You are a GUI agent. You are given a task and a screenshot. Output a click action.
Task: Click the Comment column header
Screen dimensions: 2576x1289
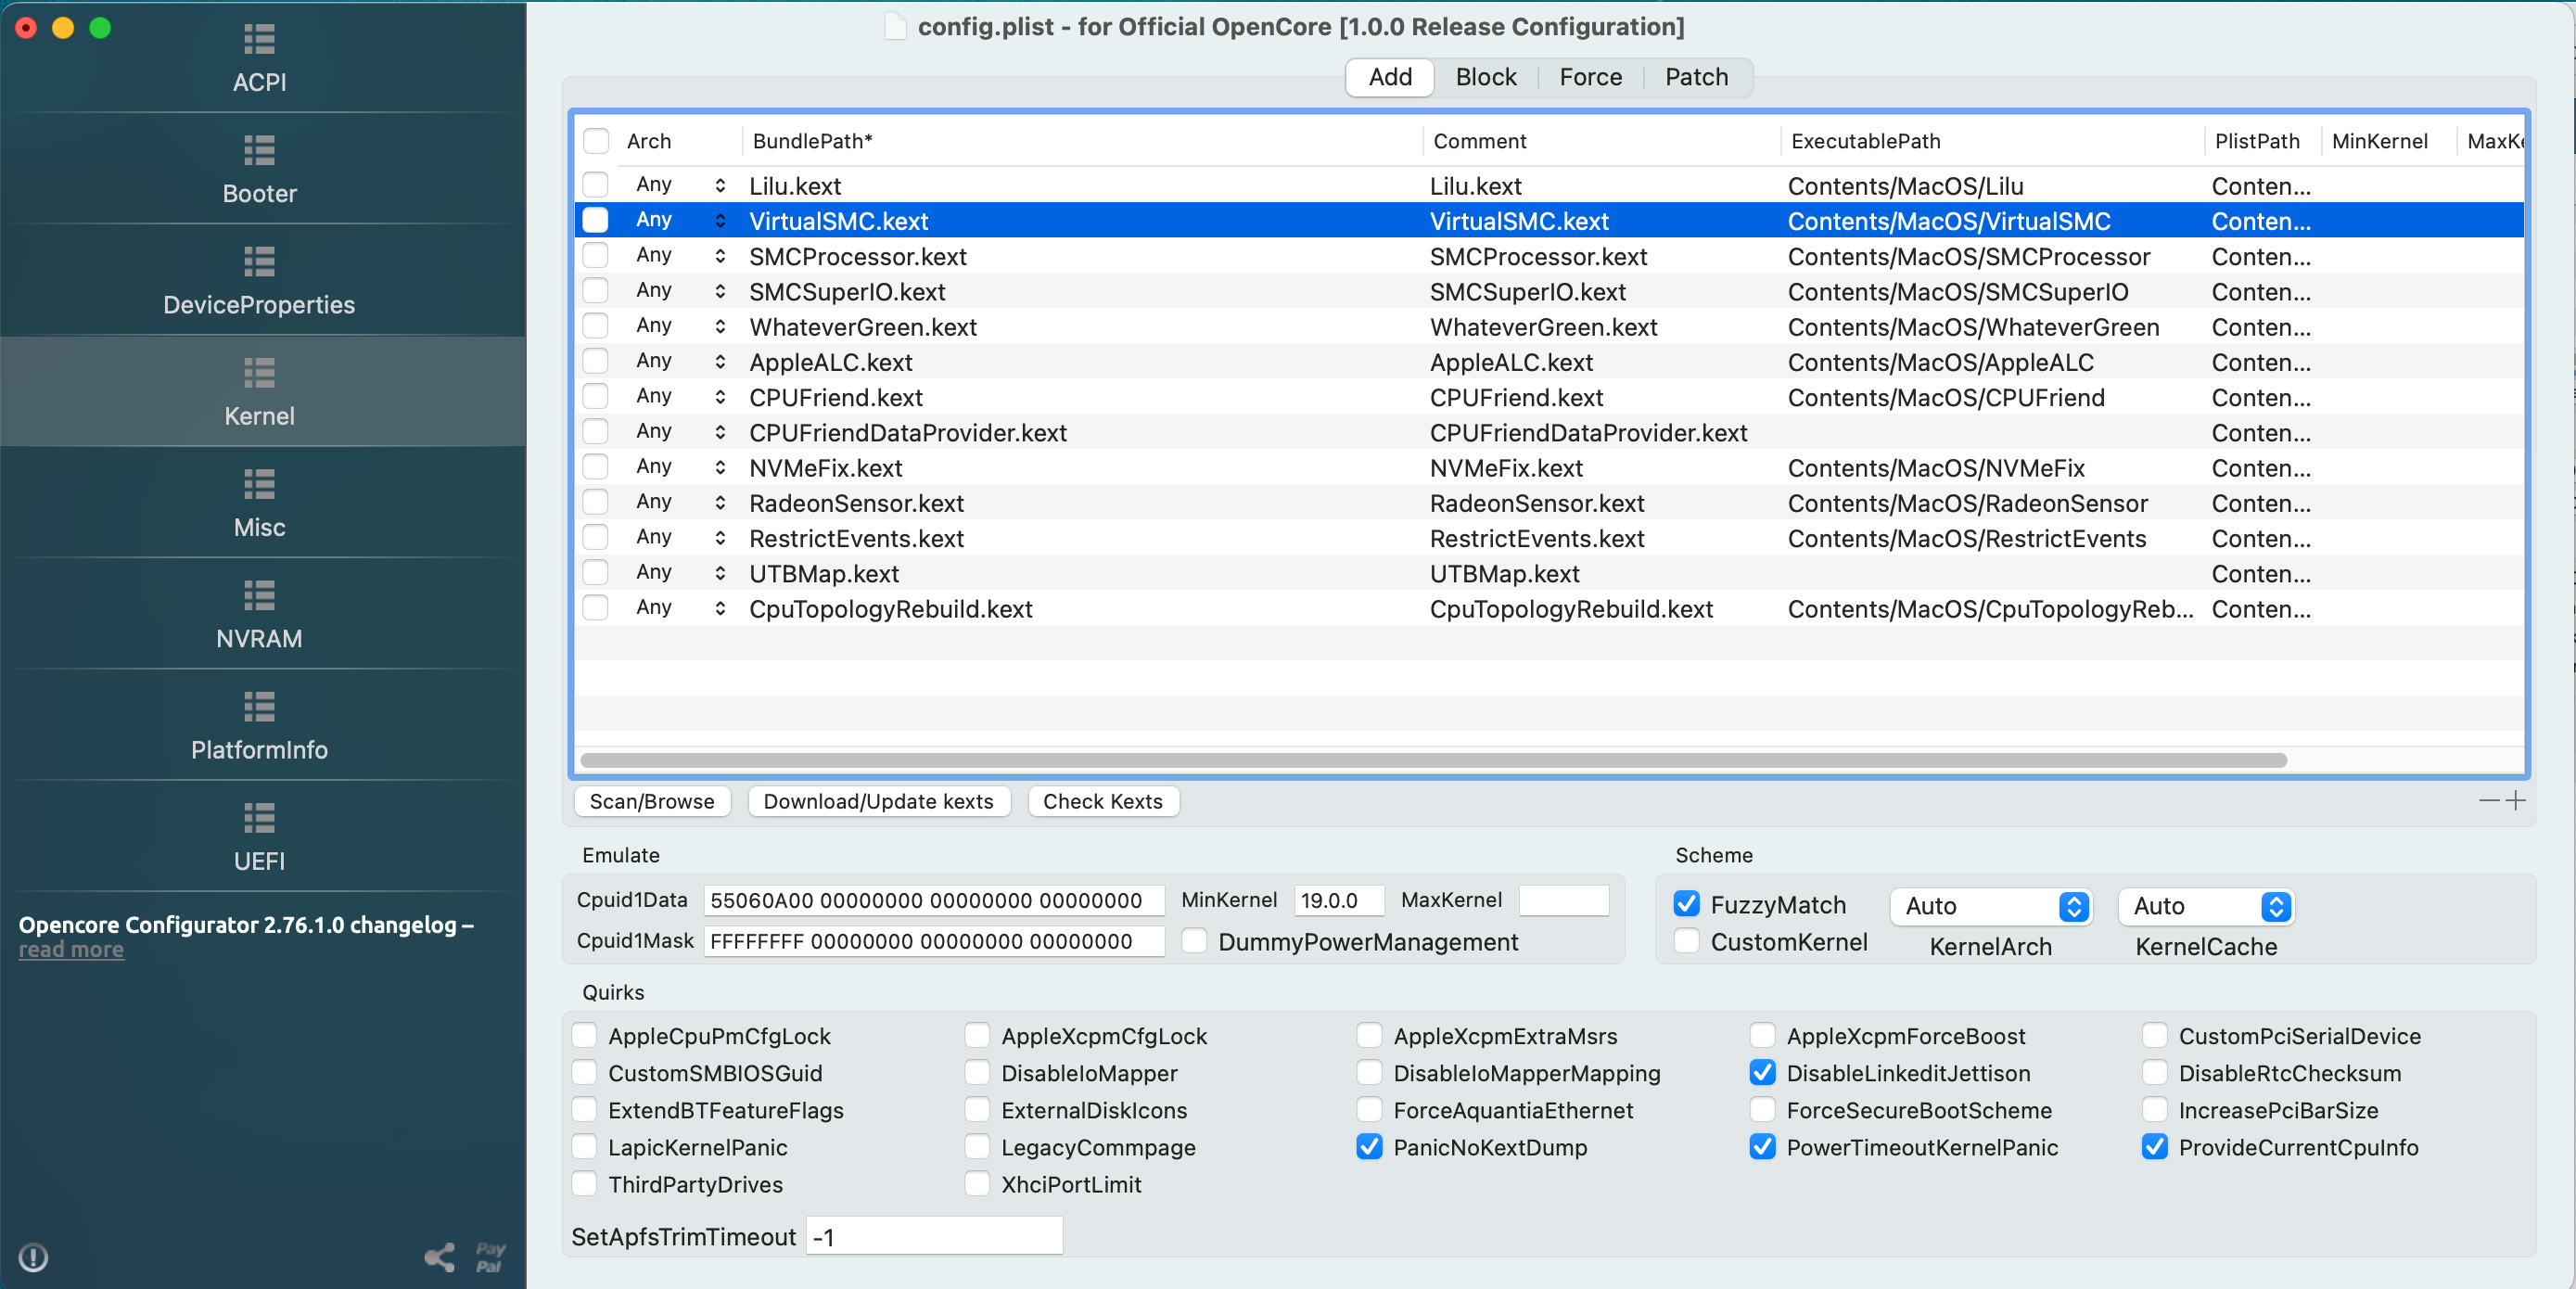tap(1602, 141)
